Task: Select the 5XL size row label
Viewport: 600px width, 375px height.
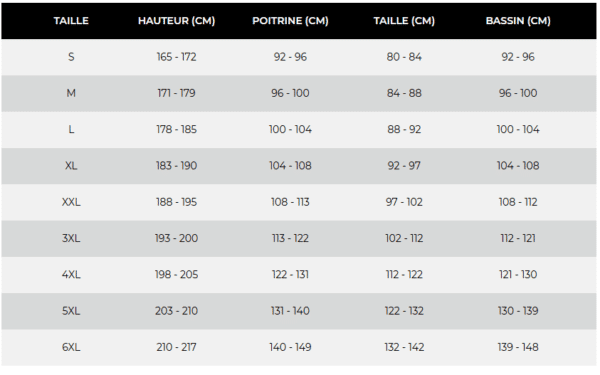Action: 71,311
